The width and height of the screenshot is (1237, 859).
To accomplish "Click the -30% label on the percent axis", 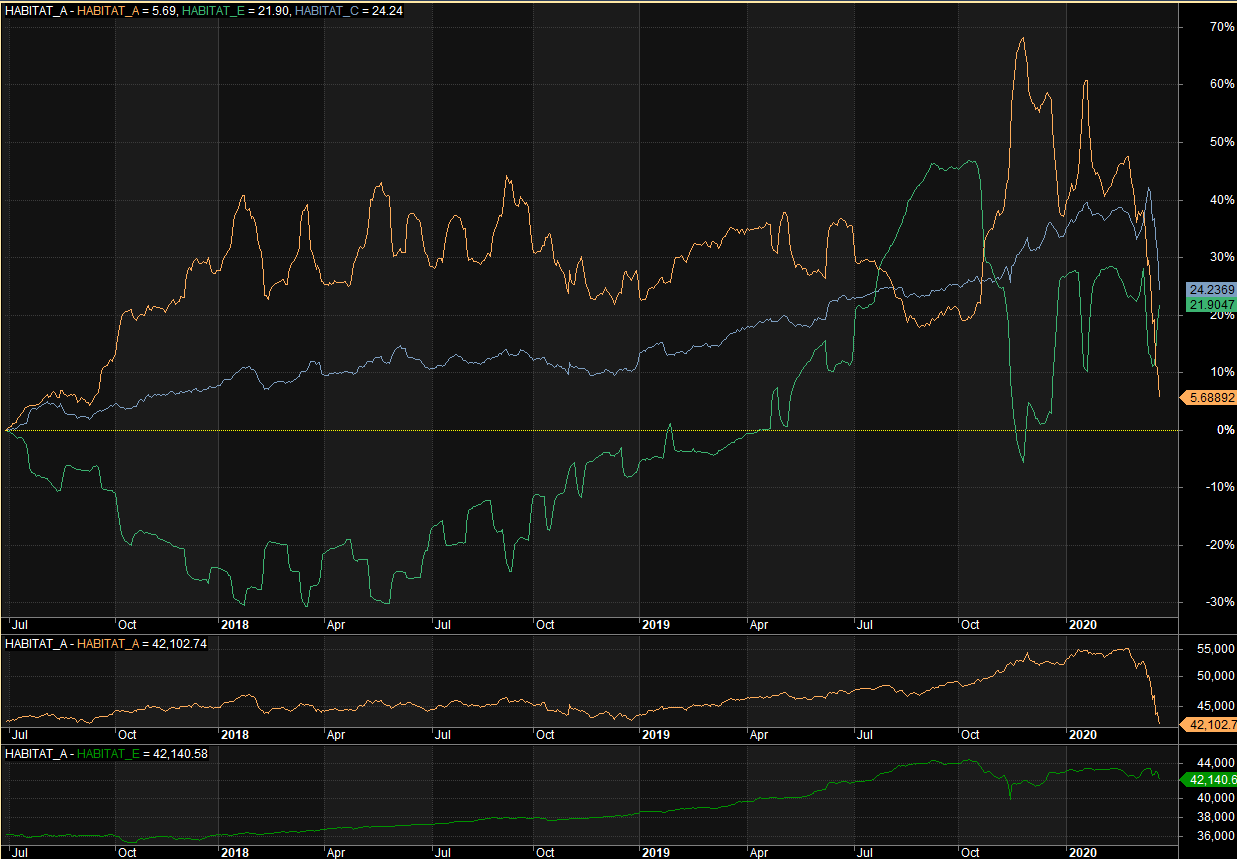I will click(x=1219, y=602).
